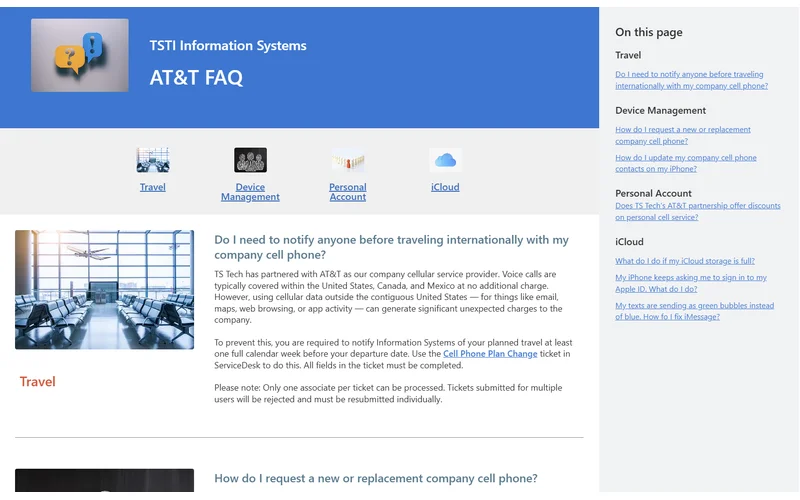
Task: Click the orange 'Travel' section label
Action: click(x=37, y=382)
